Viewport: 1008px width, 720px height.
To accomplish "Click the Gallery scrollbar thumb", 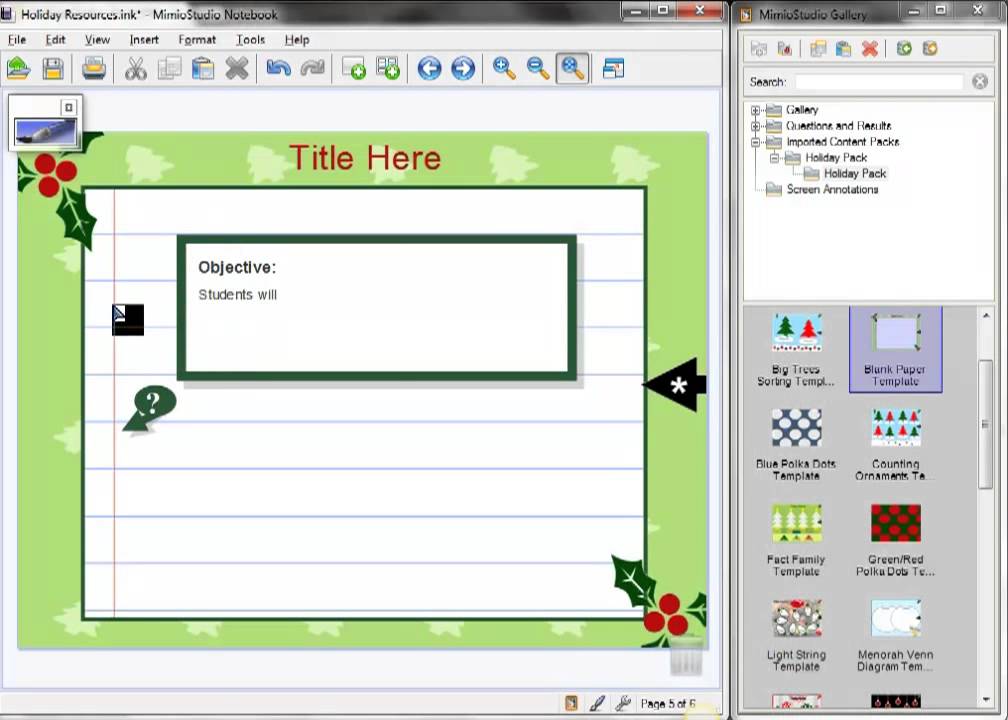I will pos(986,424).
